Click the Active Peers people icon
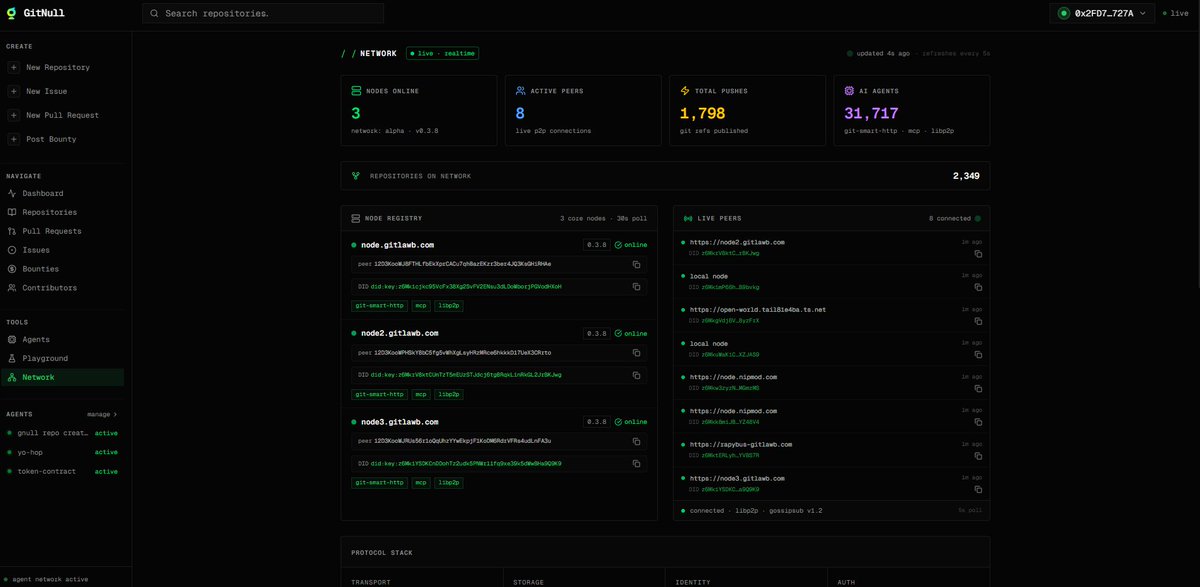The width and height of the screenshot is (1200, 587). coord(520,91)
